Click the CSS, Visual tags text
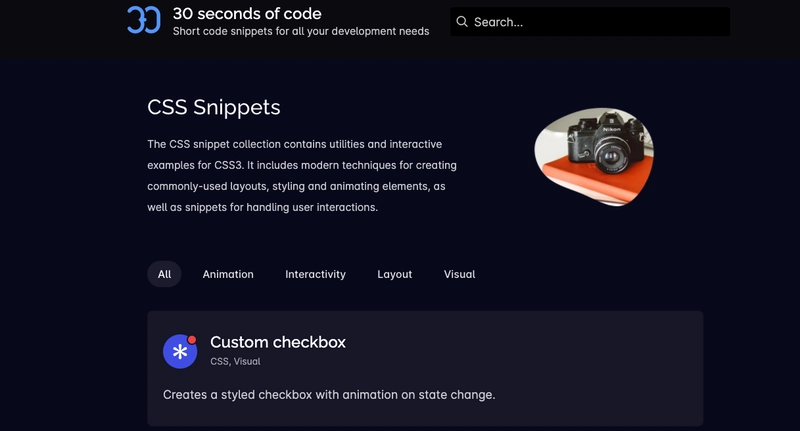Screen dimensions: 800x431 click(235, 361)
